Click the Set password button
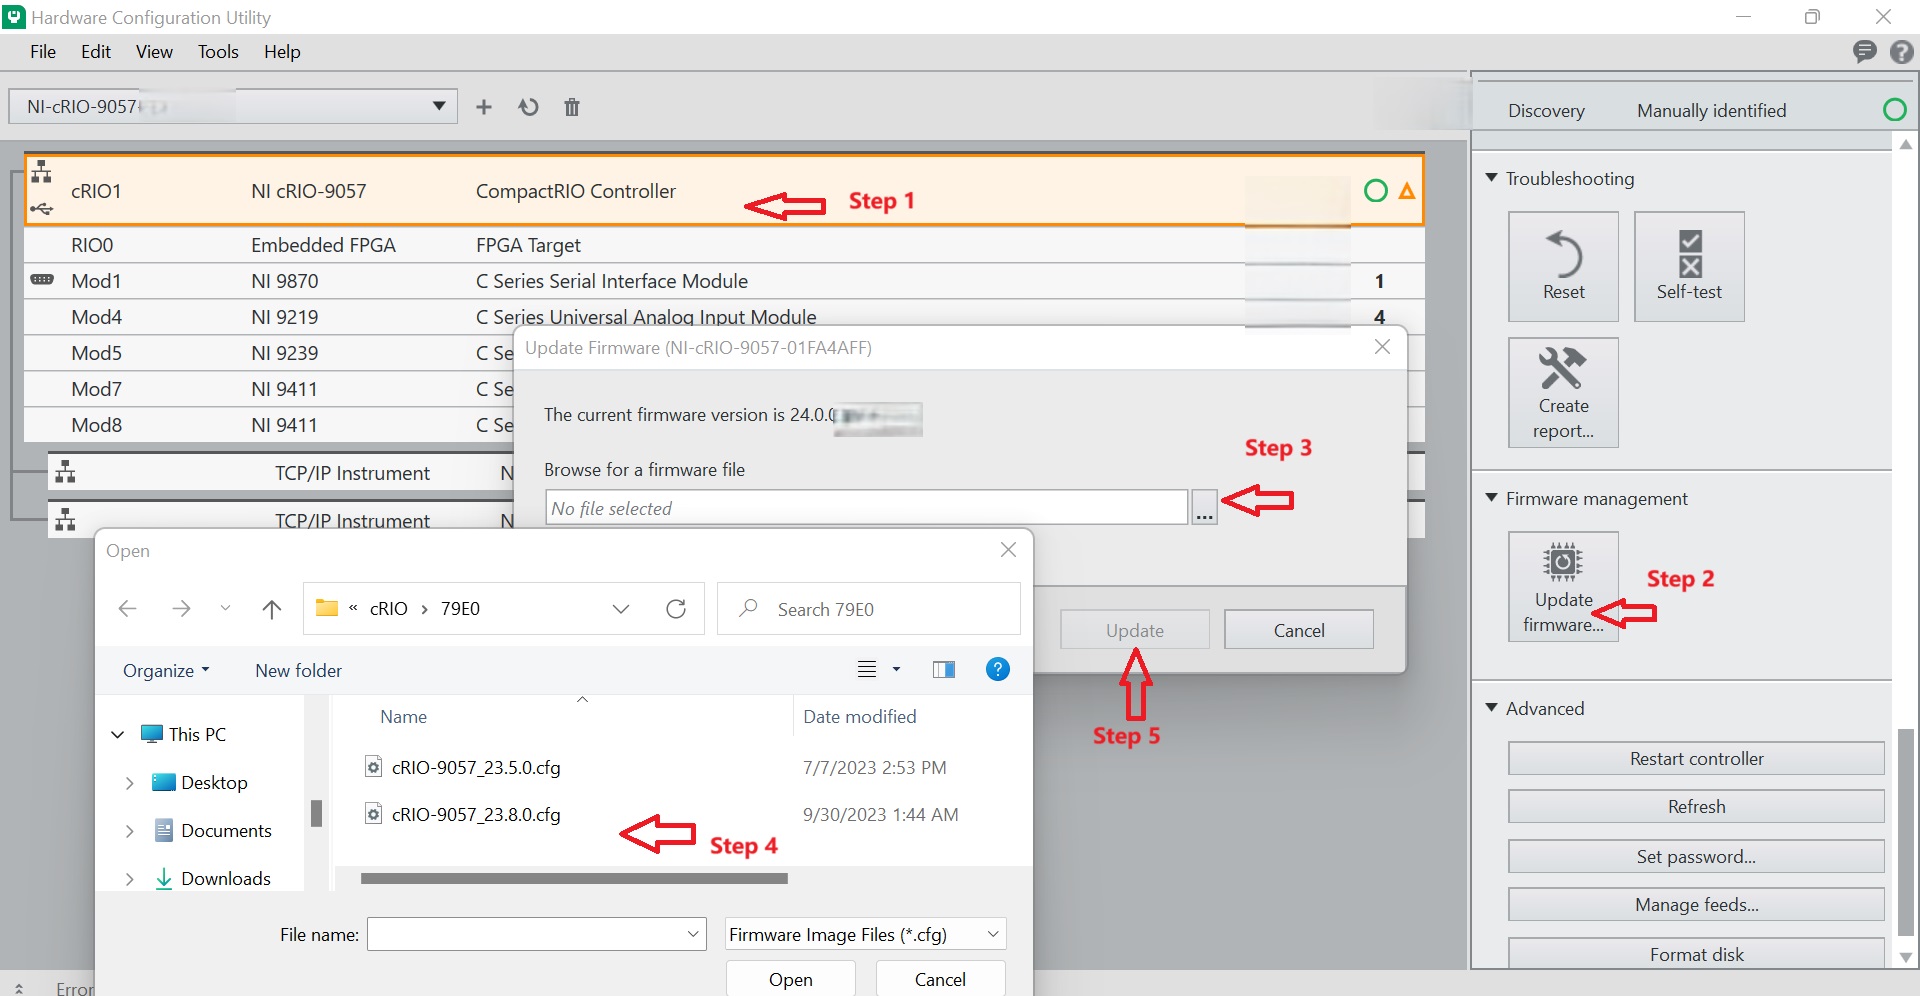Screen dimensions: 1920x996 click(x=1696, y=856)
